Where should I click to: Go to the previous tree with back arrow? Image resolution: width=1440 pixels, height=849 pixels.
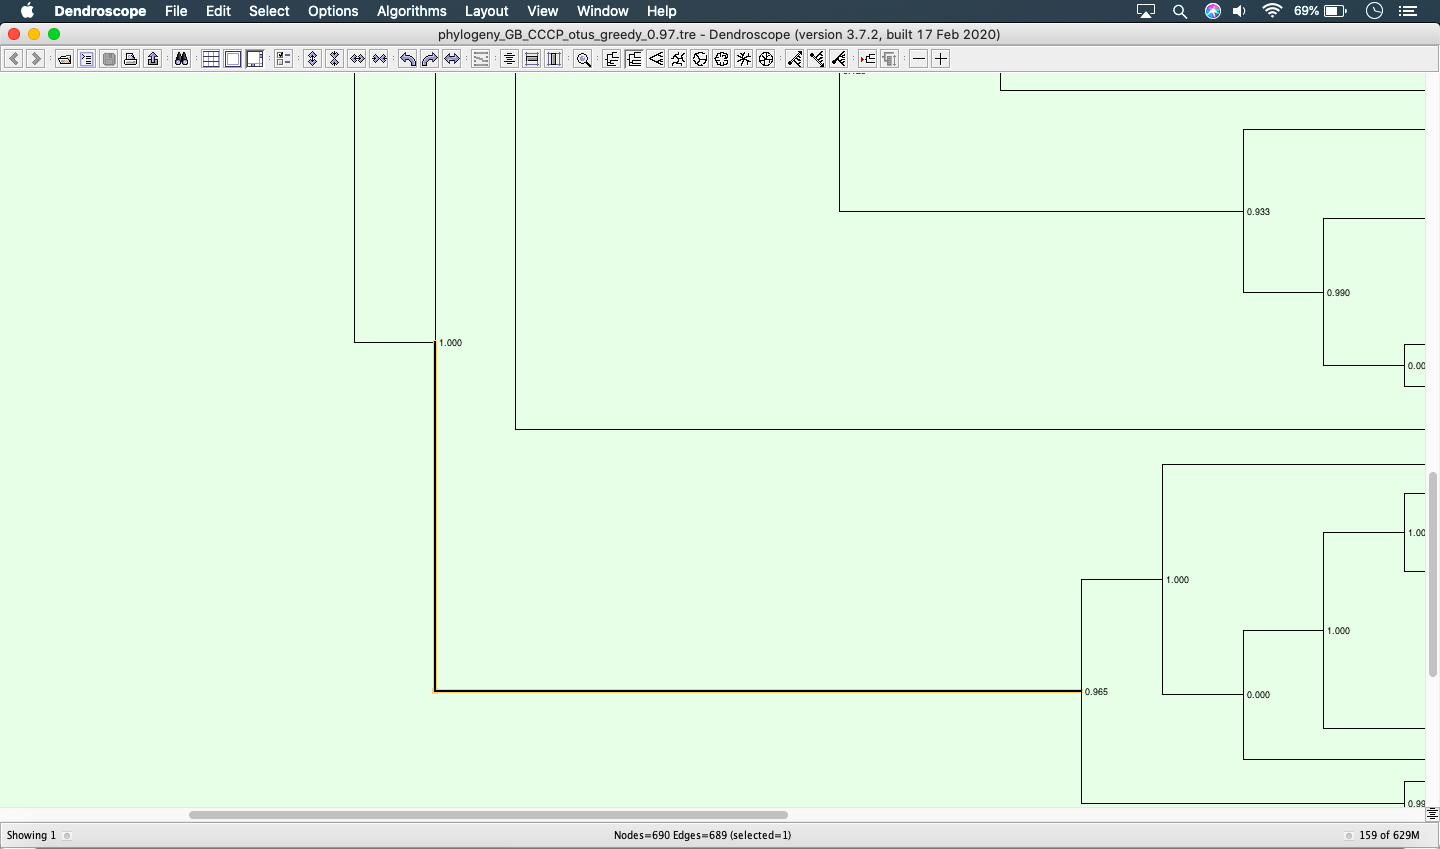tap(14, 59)
